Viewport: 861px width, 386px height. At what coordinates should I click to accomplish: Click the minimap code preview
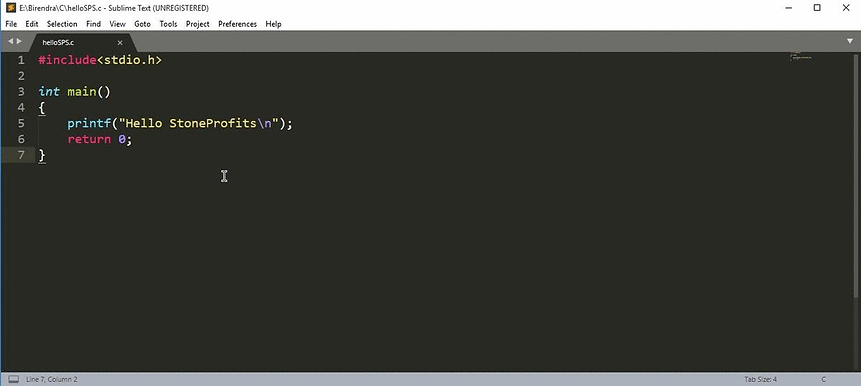tap(800, 56)
